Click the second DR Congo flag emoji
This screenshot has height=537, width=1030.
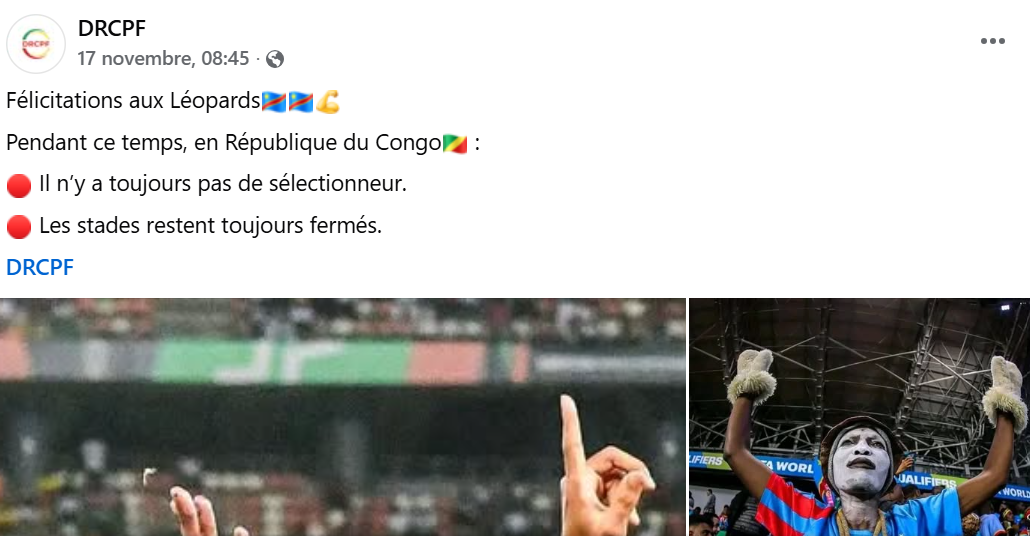coord(300,101)
